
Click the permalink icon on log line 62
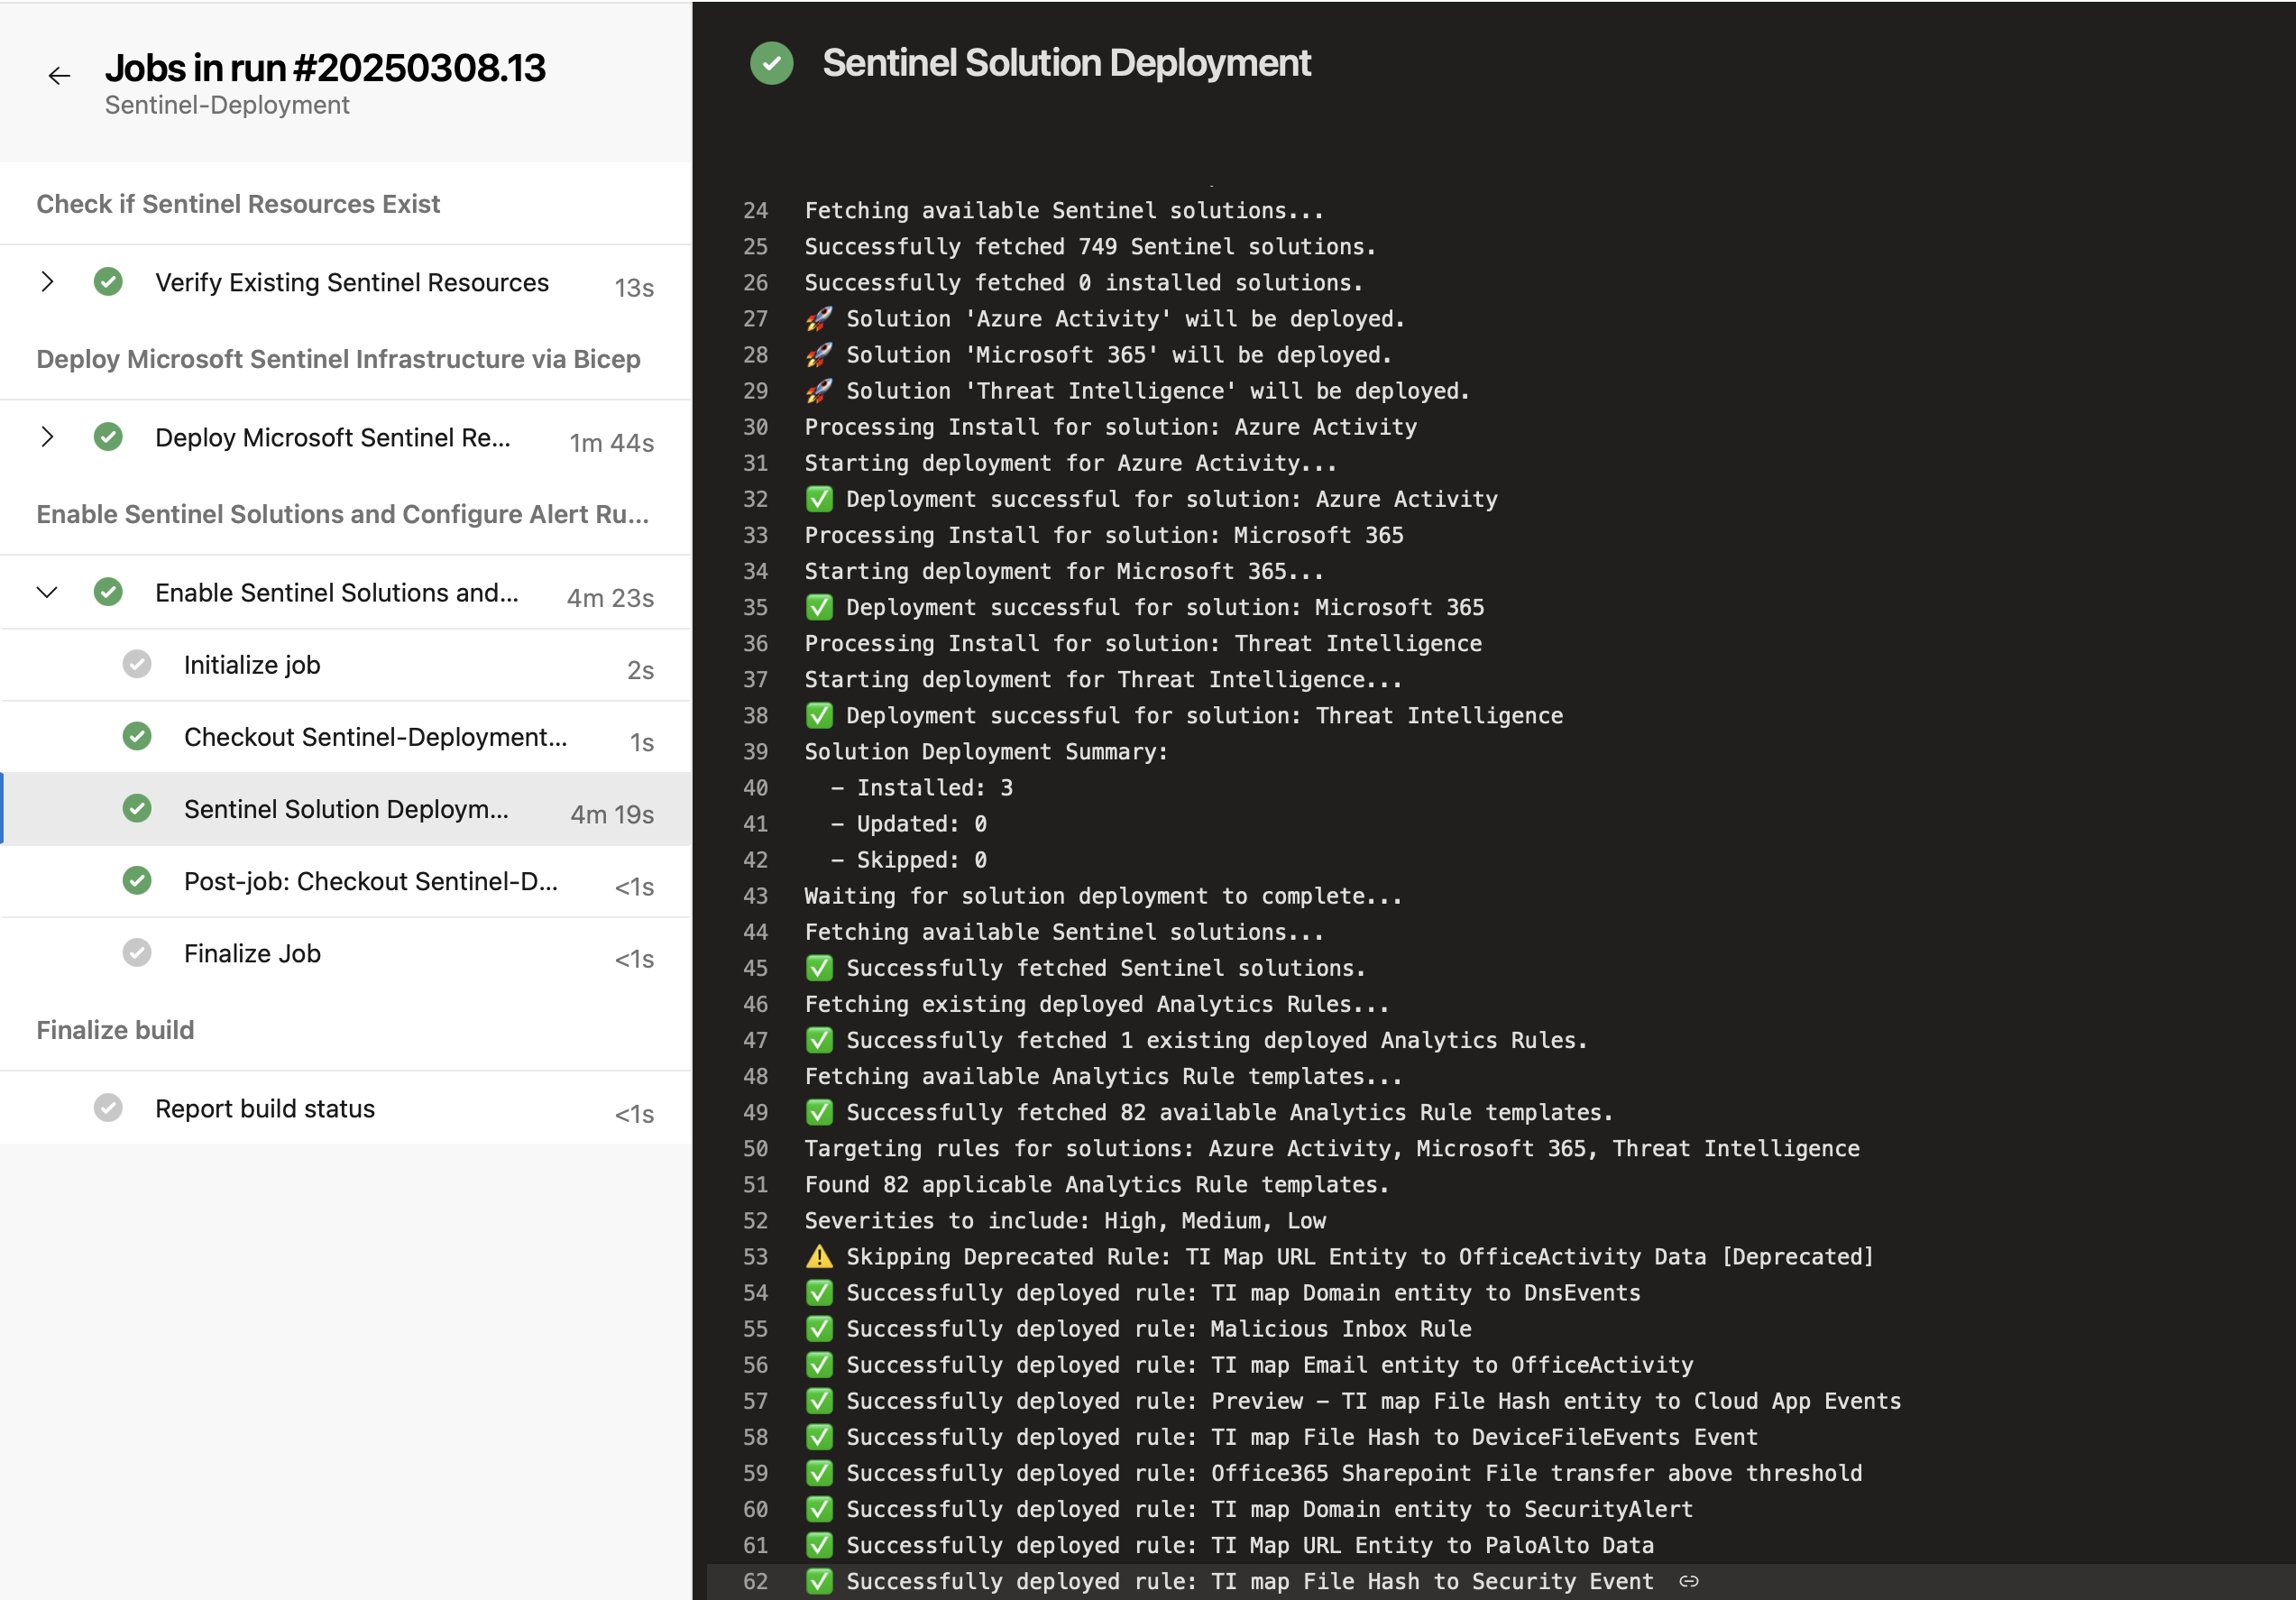[1690, 1581]
